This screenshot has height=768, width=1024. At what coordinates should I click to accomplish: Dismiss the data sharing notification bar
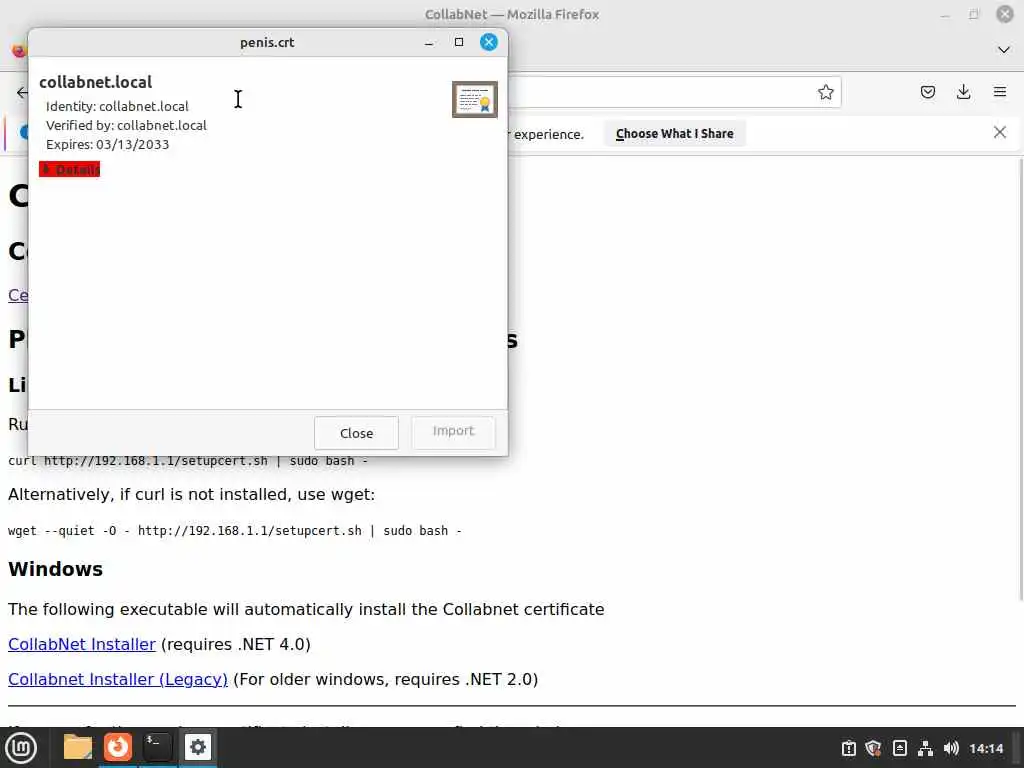(1000, 133)
